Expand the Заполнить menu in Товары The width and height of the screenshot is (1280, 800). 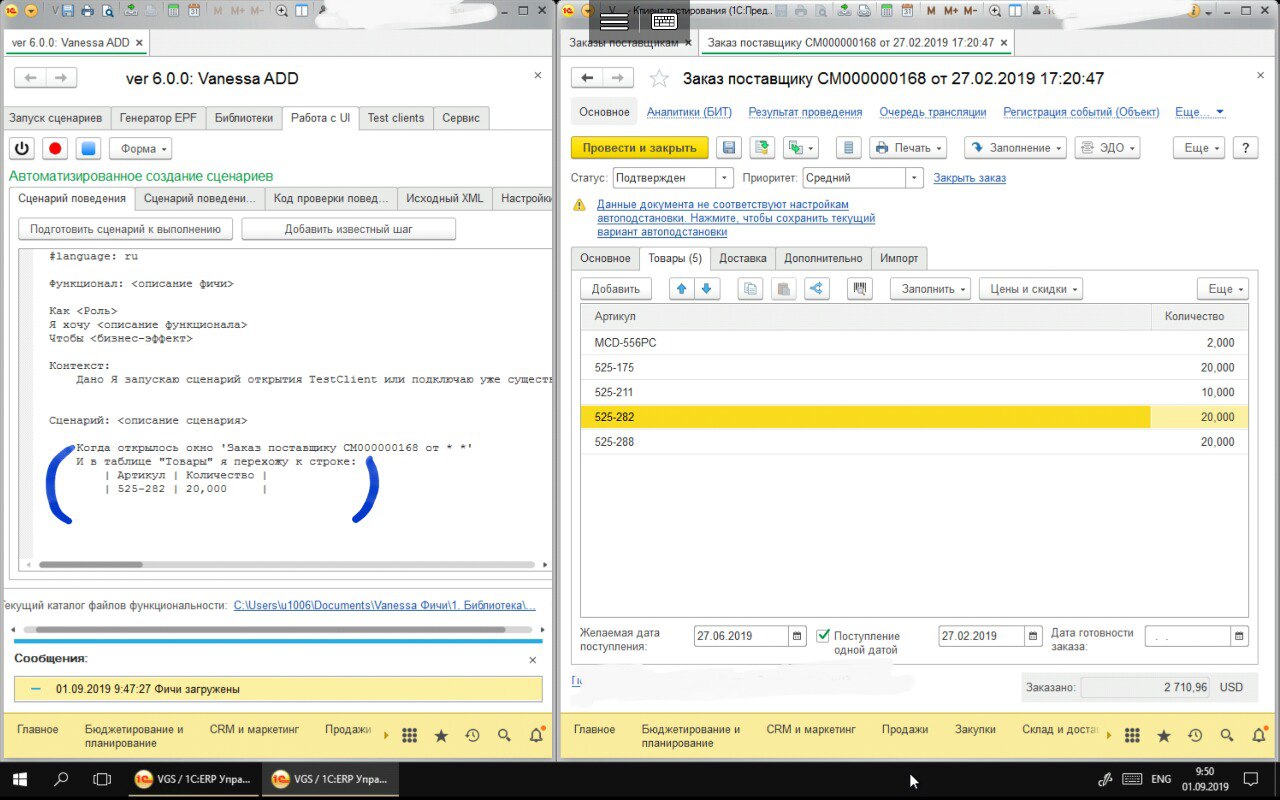point(930,289)
